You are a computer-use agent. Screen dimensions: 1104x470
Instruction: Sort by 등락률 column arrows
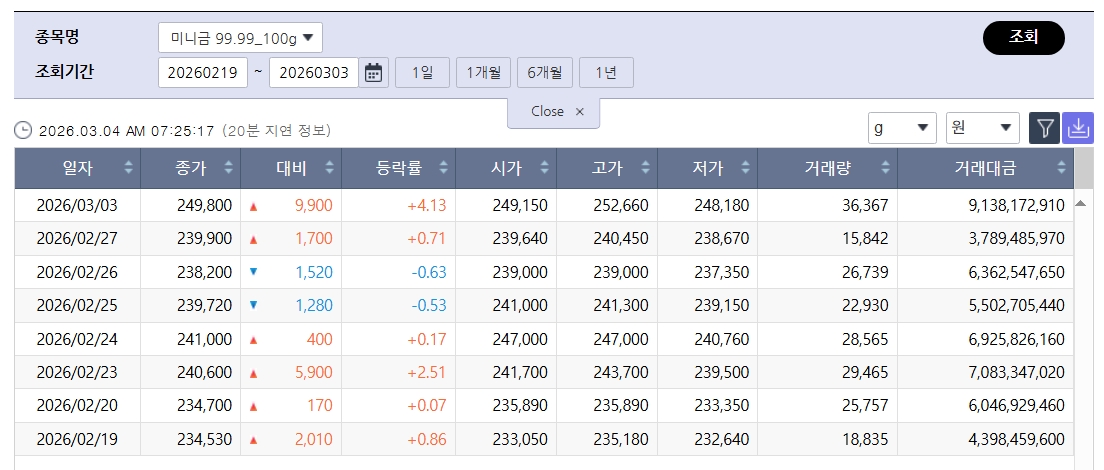443,169
